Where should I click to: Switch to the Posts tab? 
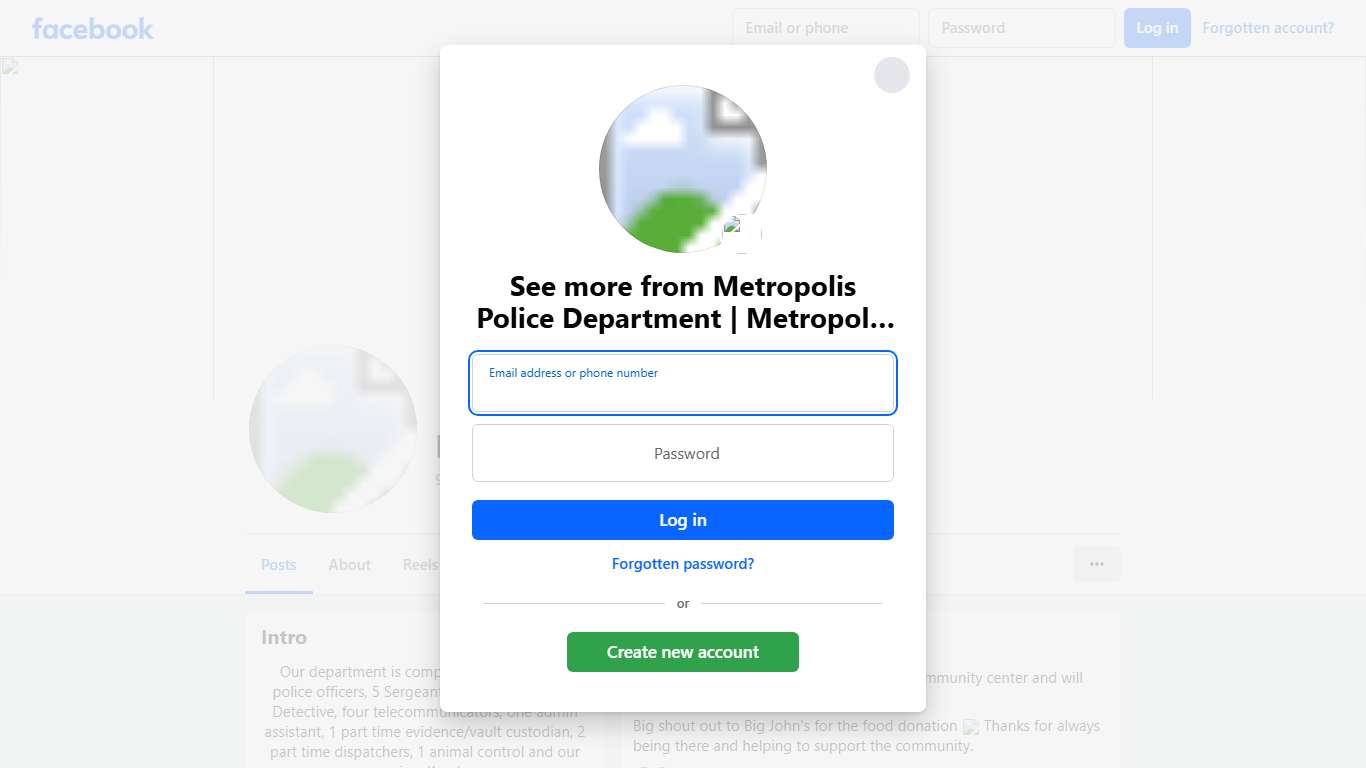[279, 565]
